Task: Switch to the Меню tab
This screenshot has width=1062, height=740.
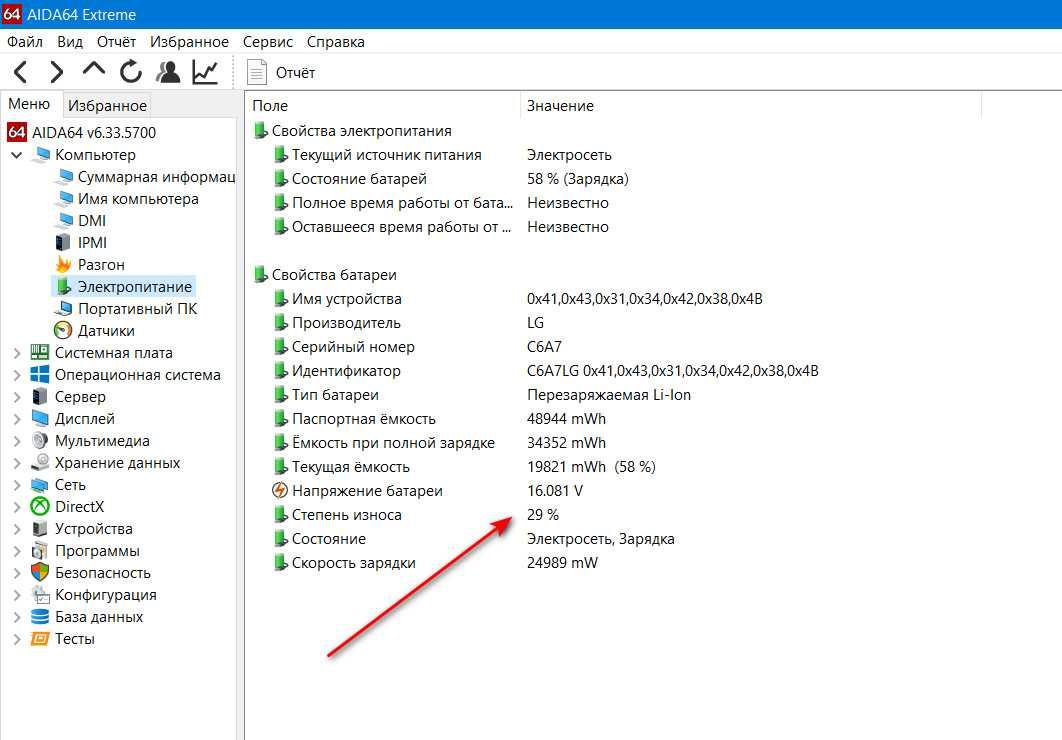Action: point(29,104)
